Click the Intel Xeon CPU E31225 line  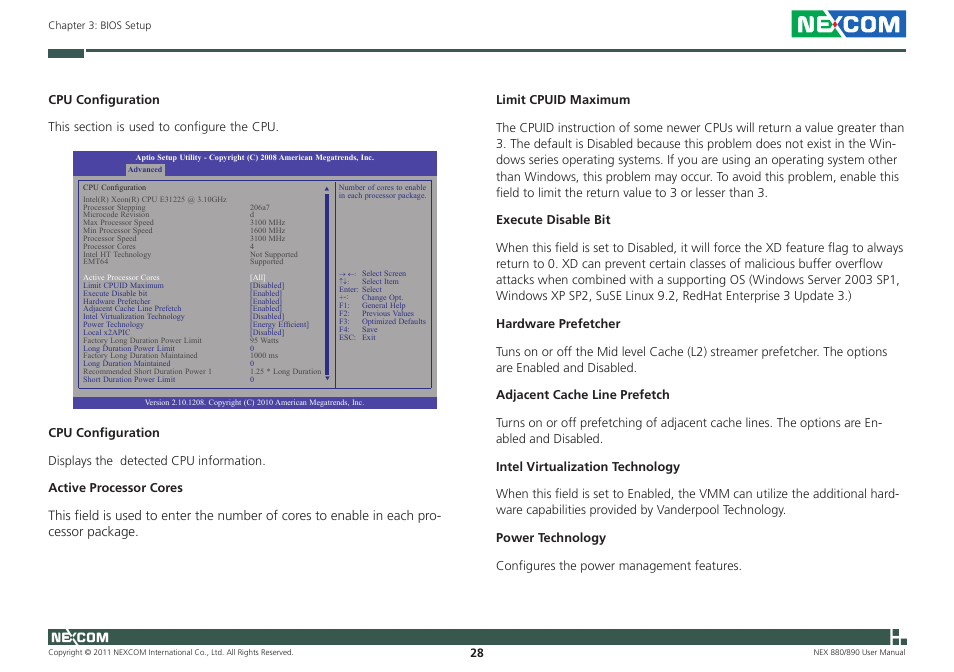click(155, 199)
